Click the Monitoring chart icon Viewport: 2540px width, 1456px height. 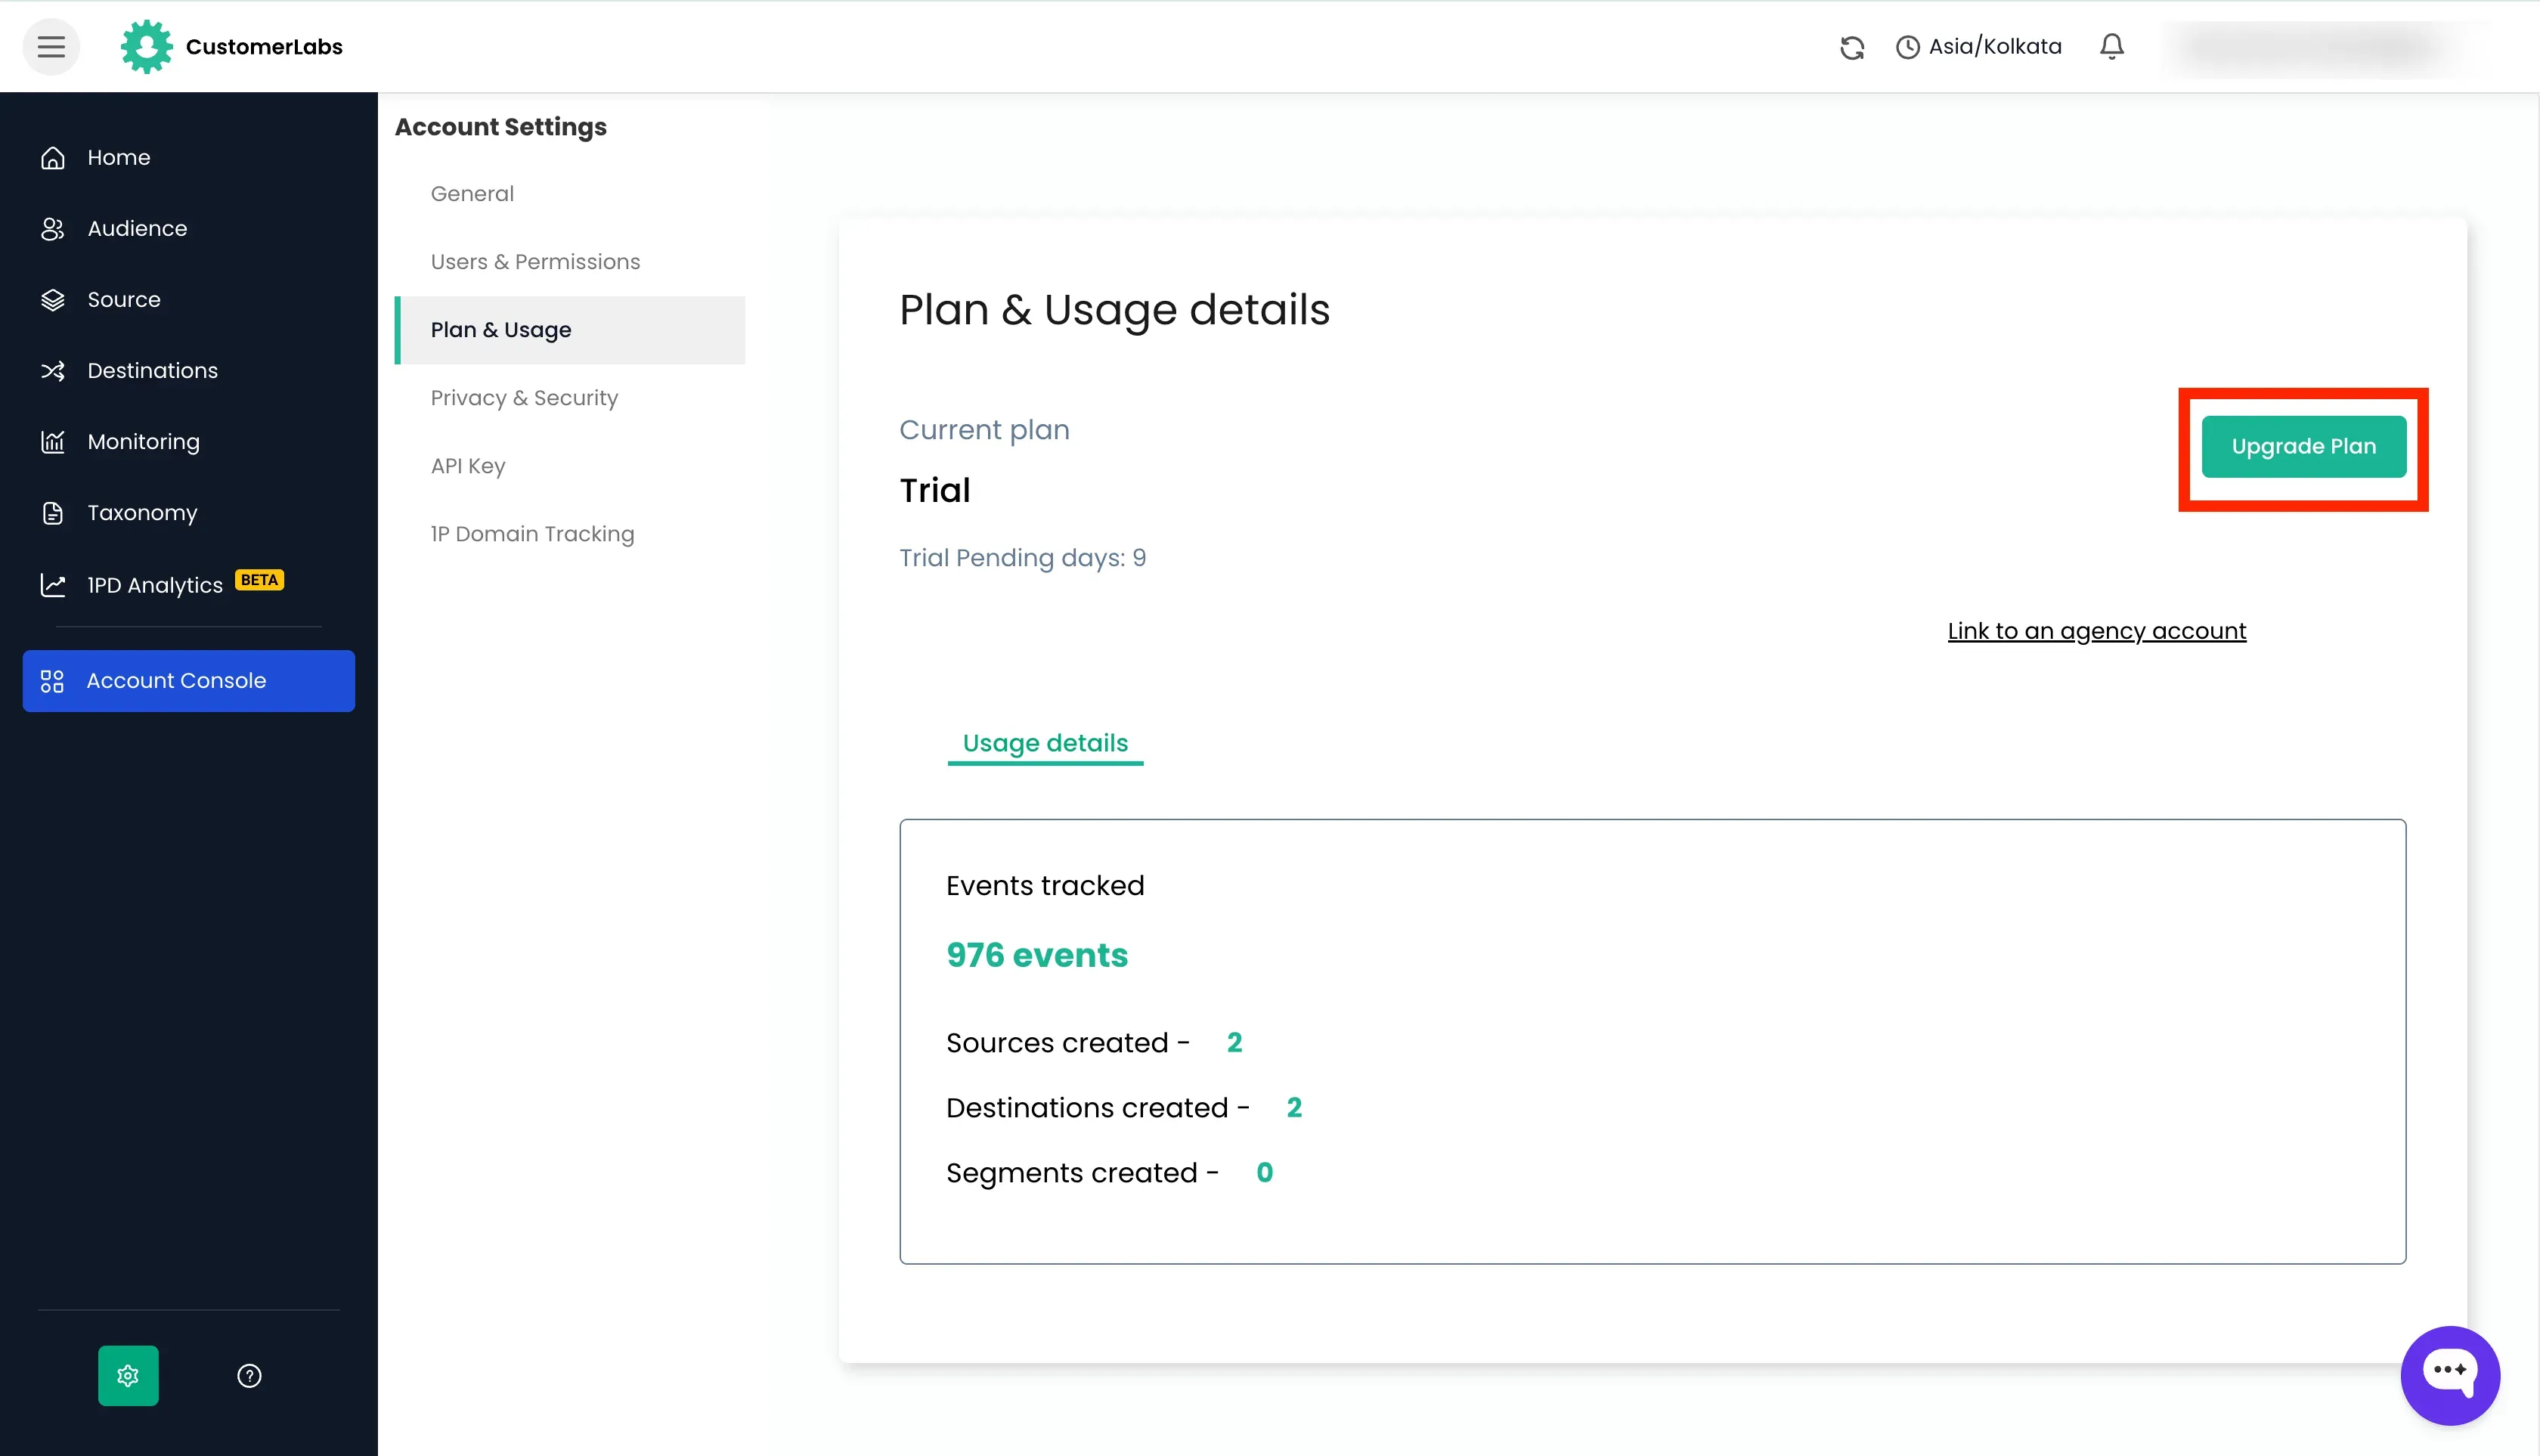pyautogui.click(x=53, y=442)
